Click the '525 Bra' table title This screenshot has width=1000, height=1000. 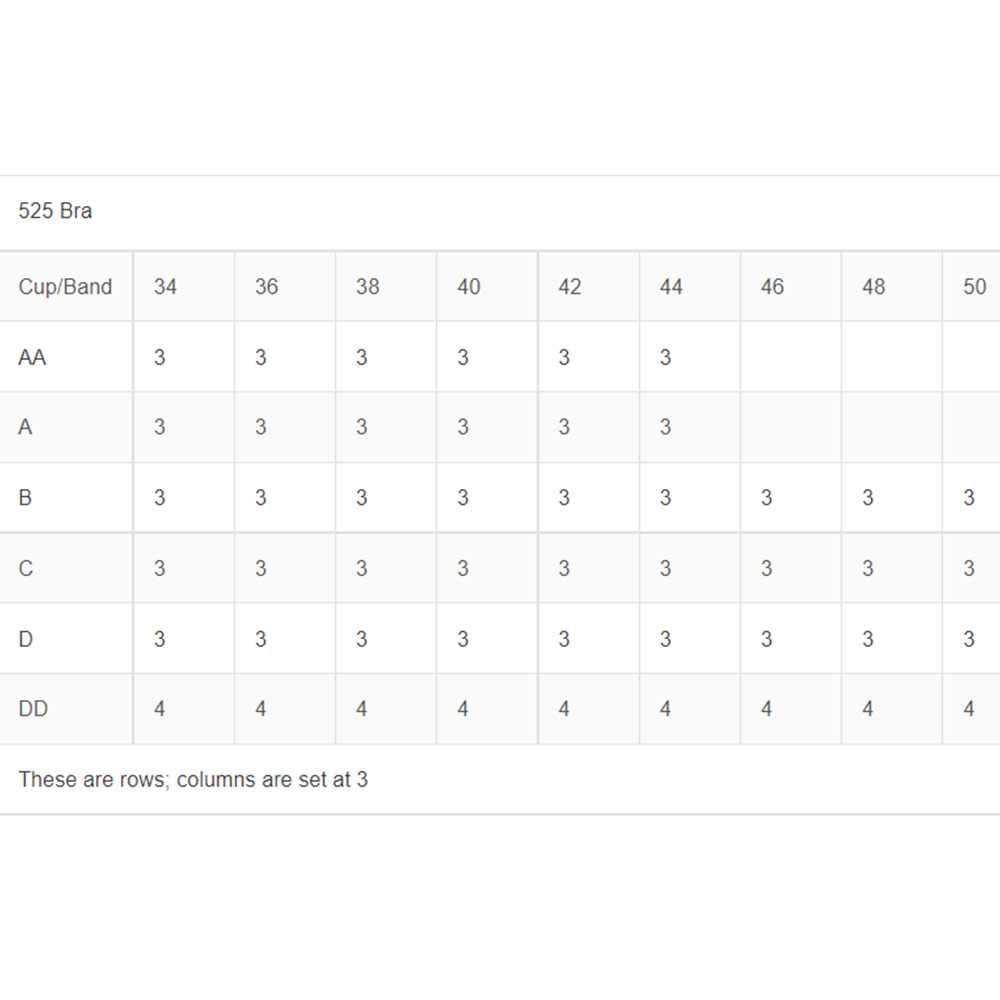tap(55, 212)
